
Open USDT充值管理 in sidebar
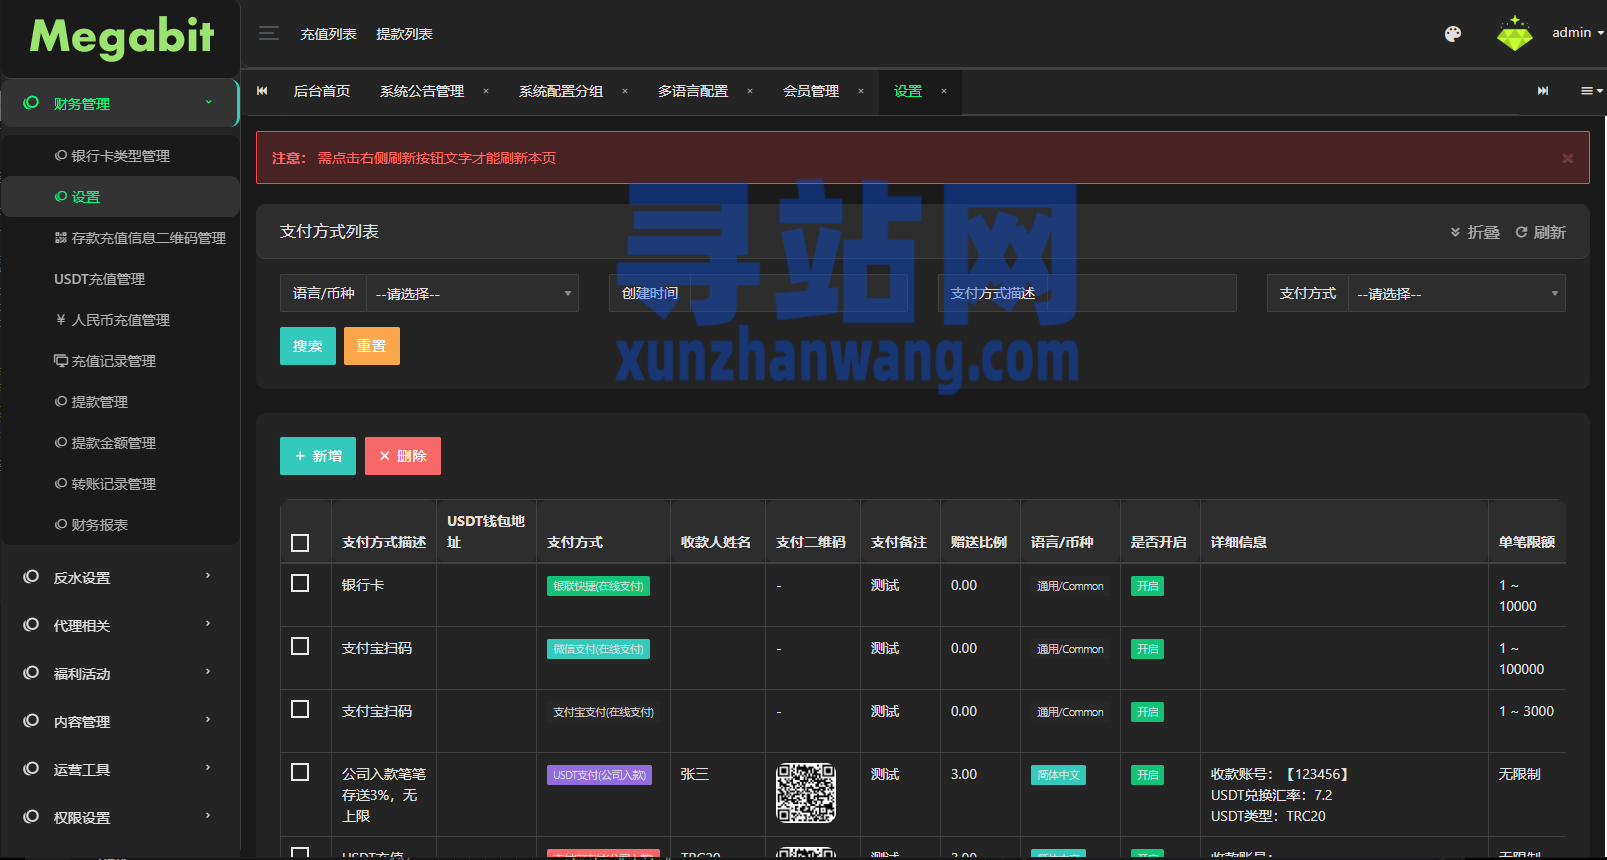coord(120,279)
